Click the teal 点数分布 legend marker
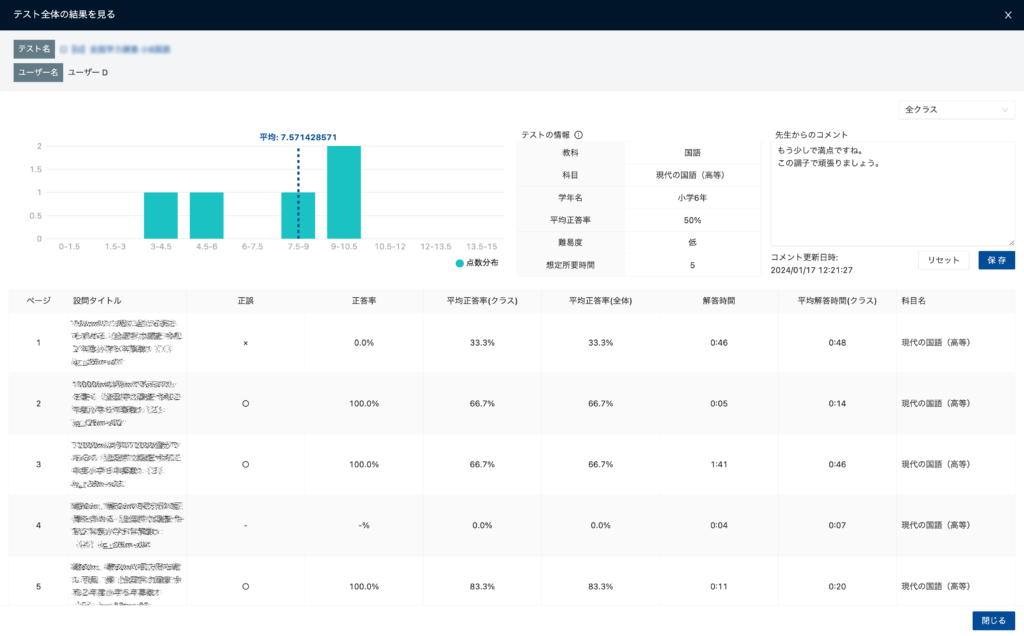Viewport: 1024px width, 636px height. coord(460,263)
